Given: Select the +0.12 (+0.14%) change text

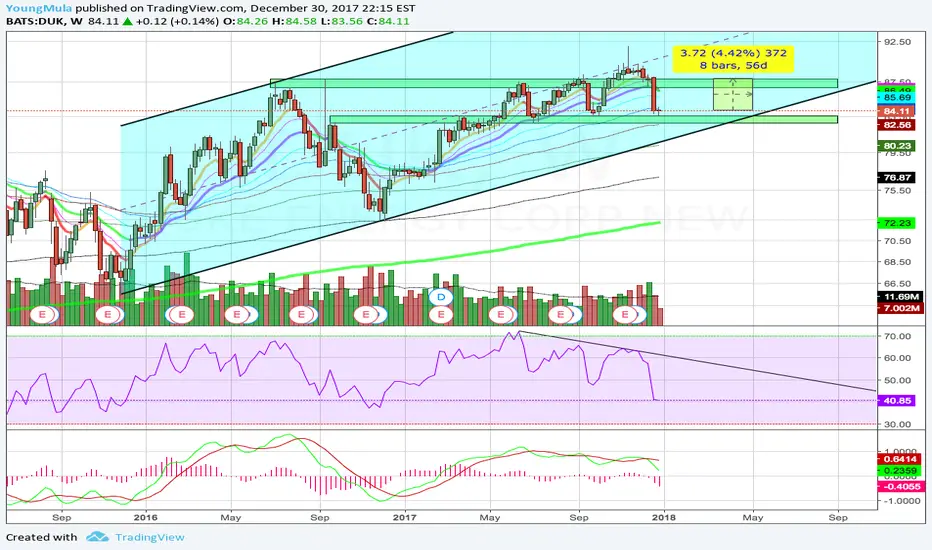Looking at the screenshot, I should (177, 21).
